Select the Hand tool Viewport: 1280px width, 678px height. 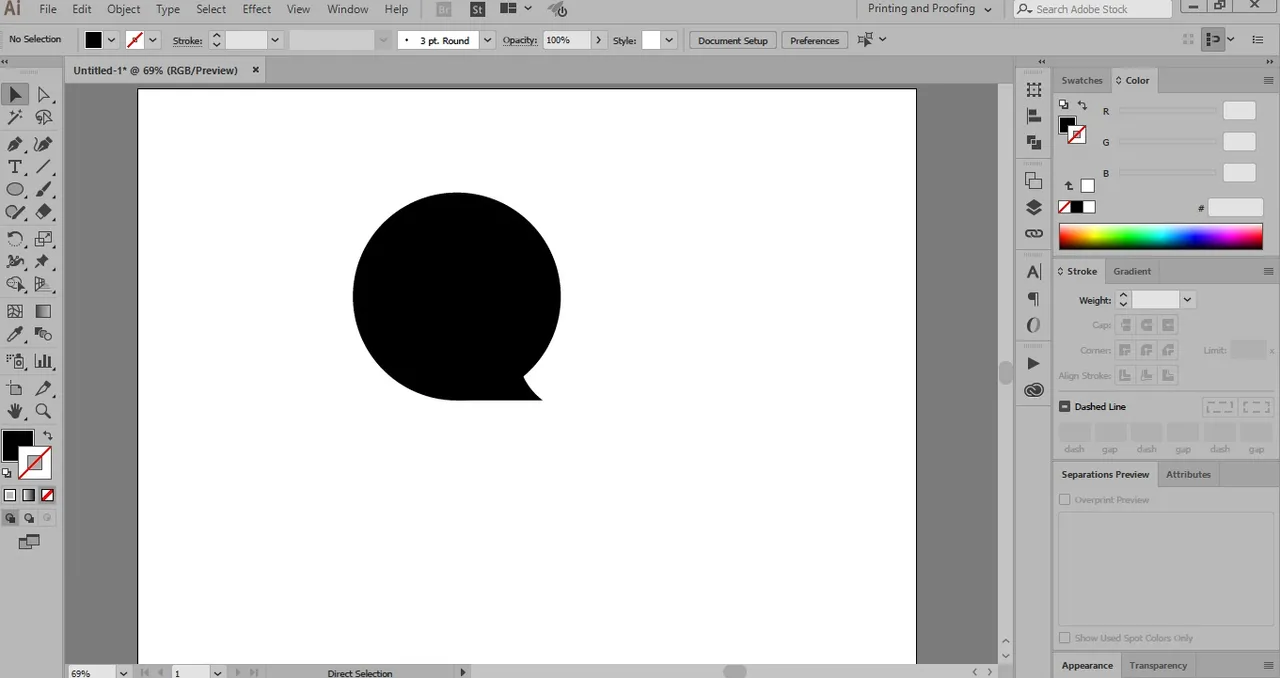click(15, 411)
